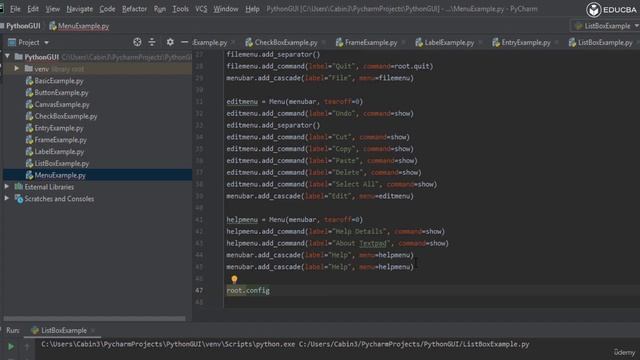
Task: Click the yellow intention lightbulb icon
Action: pos(234,279)
